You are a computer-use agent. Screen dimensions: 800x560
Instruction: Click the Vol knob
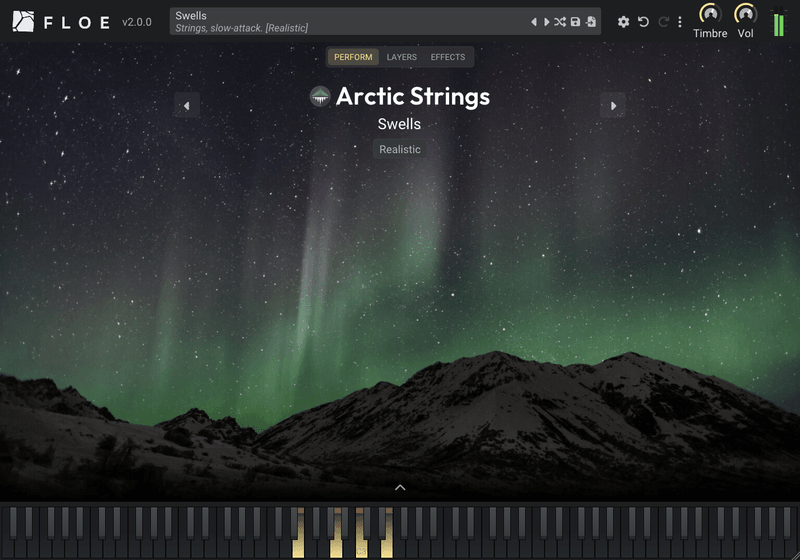(745, 14)
